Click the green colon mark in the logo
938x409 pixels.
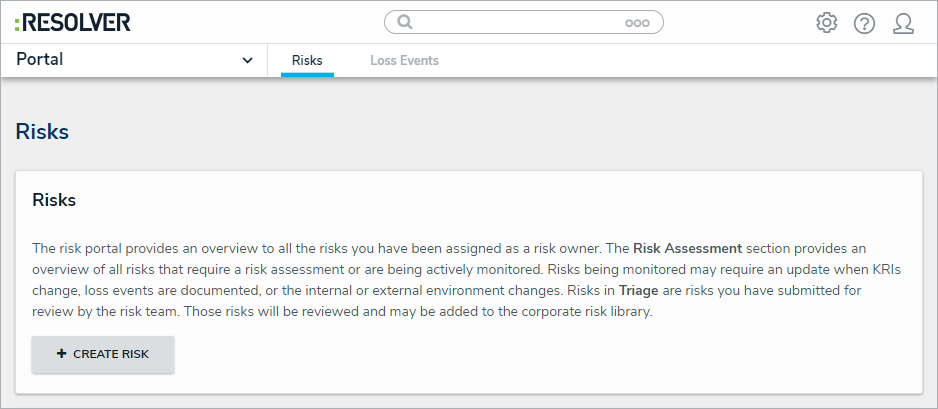click(x=19, y=23)
